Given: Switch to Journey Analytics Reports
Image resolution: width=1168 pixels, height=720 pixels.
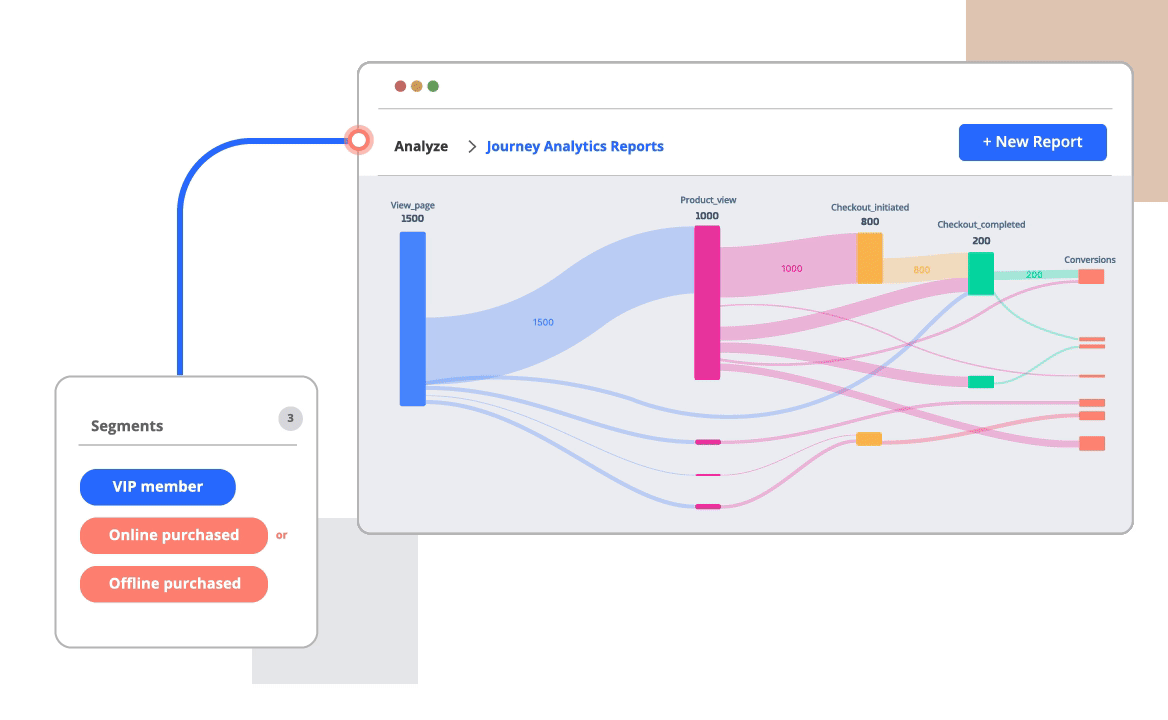Looking at the screenshot, I should click(574, 146).
